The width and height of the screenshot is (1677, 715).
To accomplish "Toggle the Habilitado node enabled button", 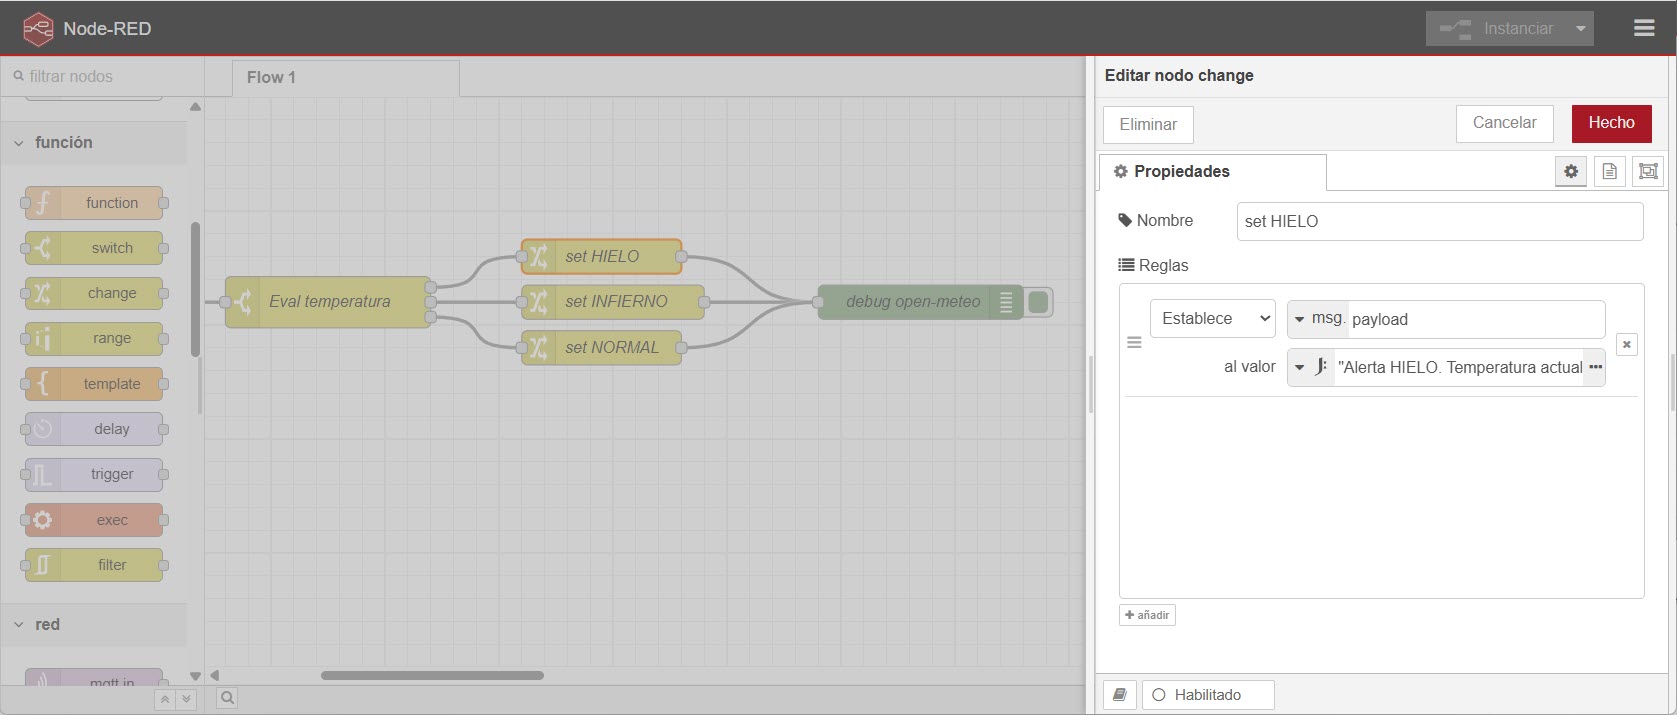I will tap(1208, 695).
